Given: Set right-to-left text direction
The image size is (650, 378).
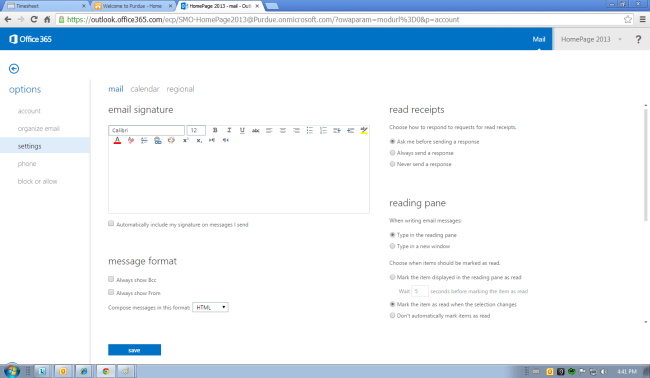Looking at the screenshot, I should (226, 141).
